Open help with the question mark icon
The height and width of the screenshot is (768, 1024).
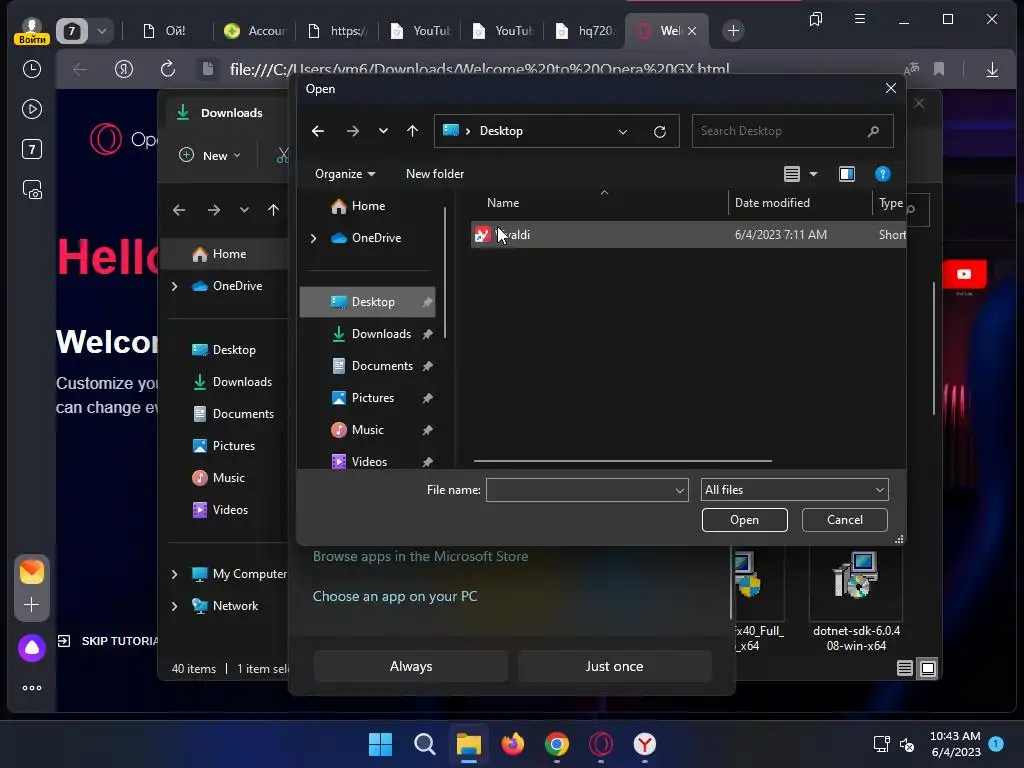[x=882, y=174]
